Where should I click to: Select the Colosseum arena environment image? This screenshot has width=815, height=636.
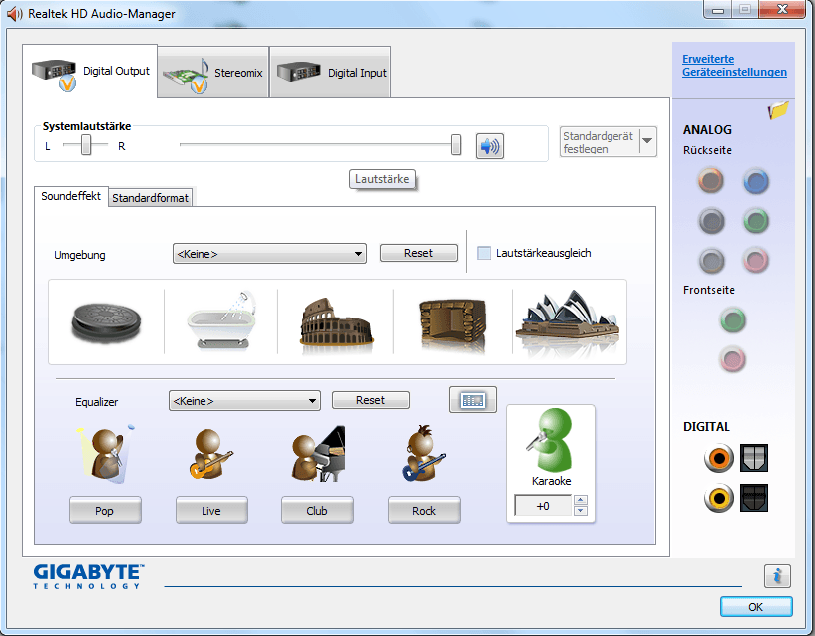pos(336,323)
